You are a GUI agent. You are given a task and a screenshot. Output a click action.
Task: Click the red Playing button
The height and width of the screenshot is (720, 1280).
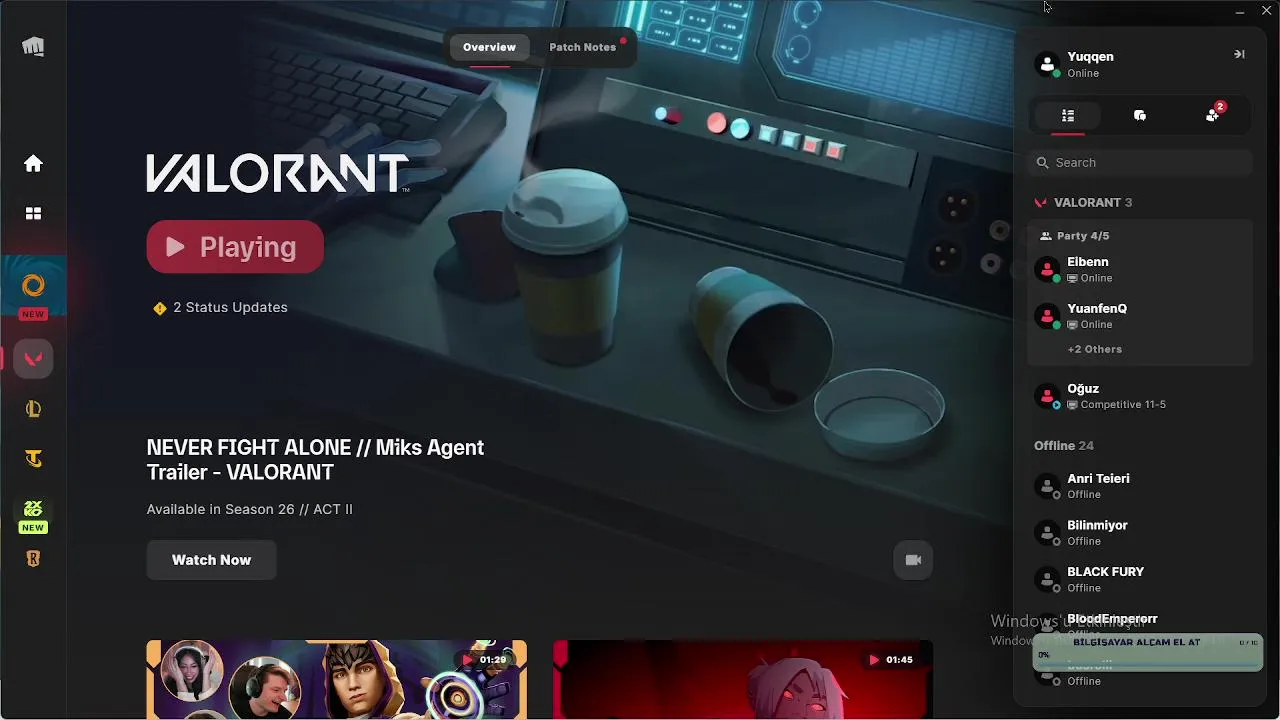pyautogui.click(x=235, y=247)
